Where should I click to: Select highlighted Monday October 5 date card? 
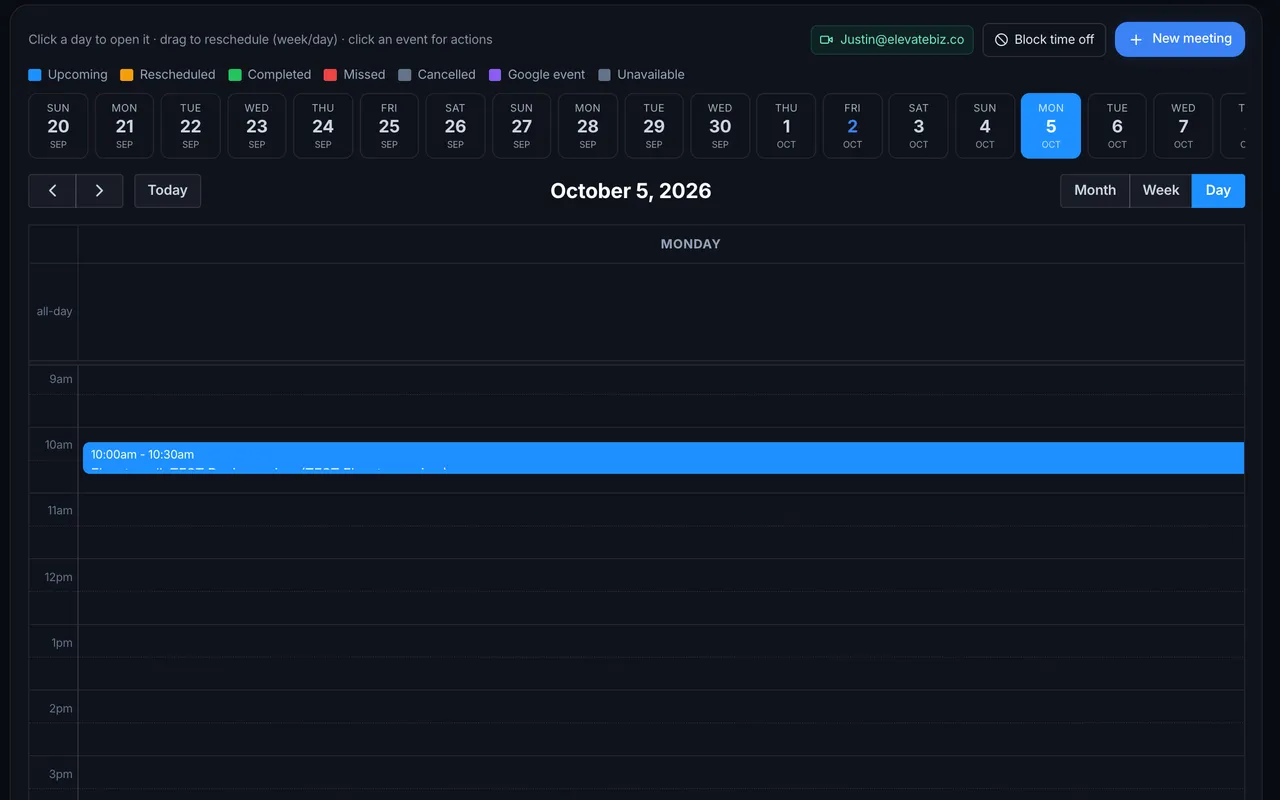click(x=1051, y=126)
